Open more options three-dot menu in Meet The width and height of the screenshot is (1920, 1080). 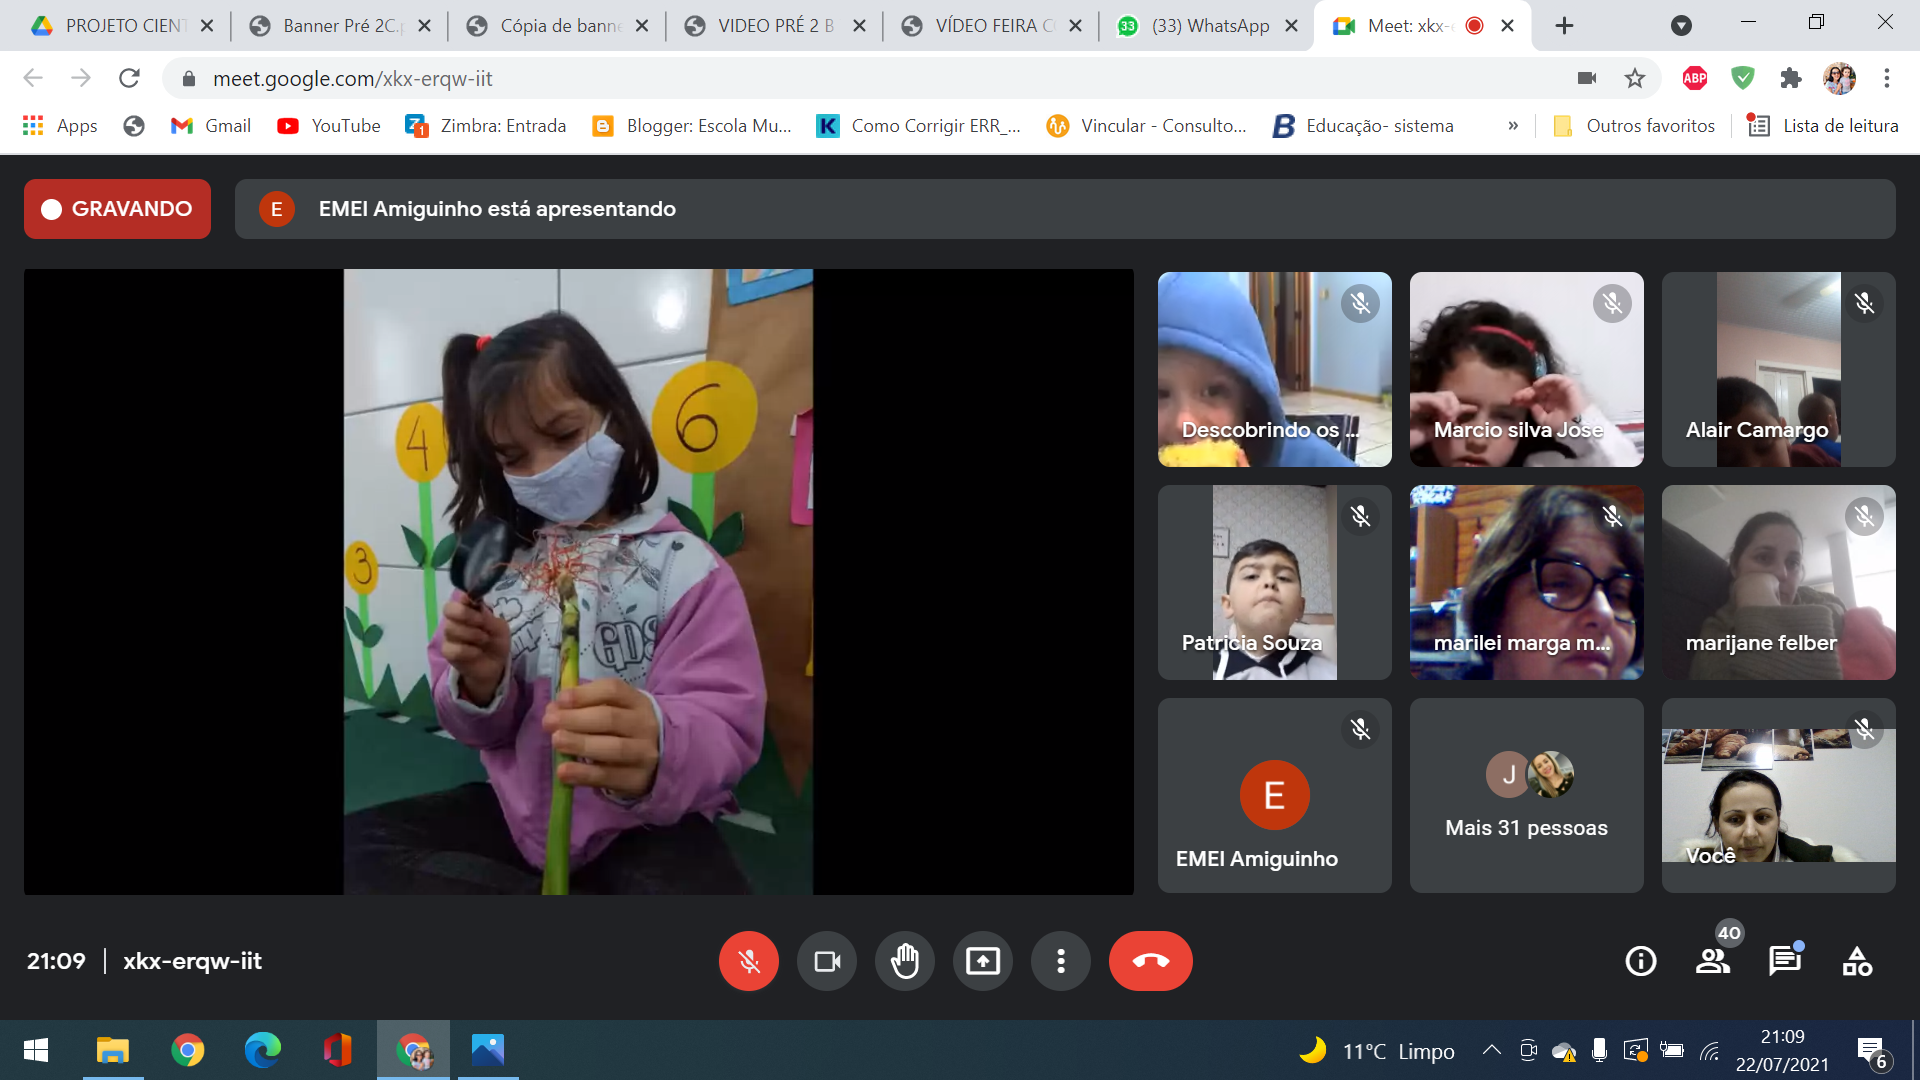click(1060, 961)
